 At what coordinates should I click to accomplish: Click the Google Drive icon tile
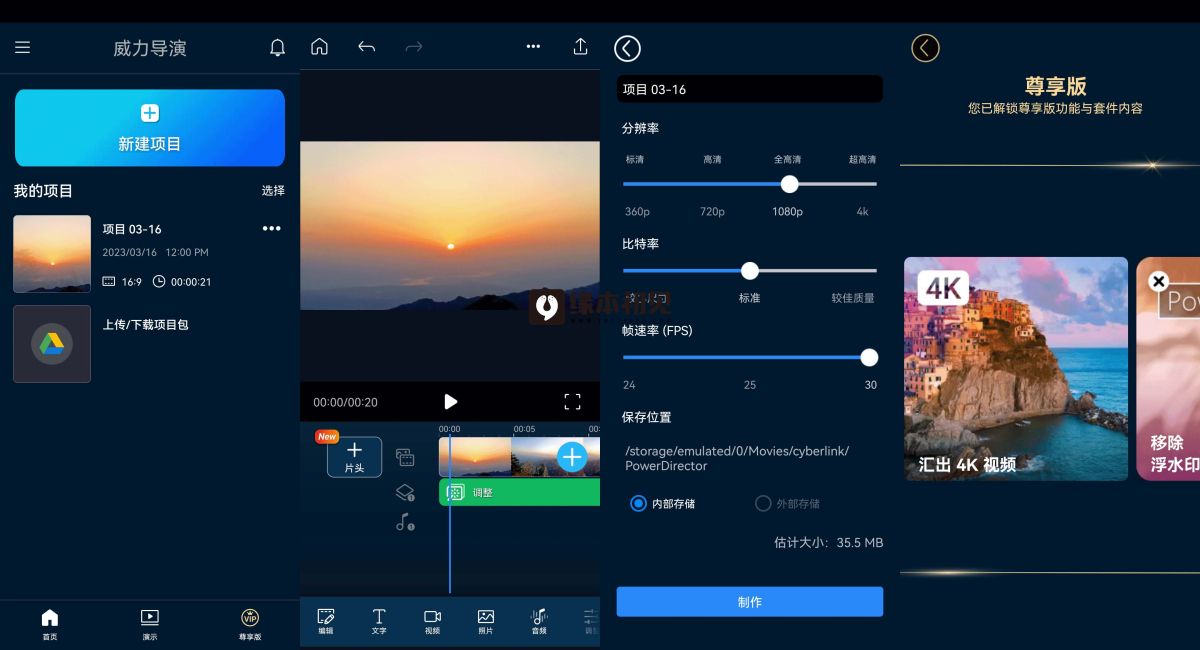pyautogui.click(x=52, y=344)
